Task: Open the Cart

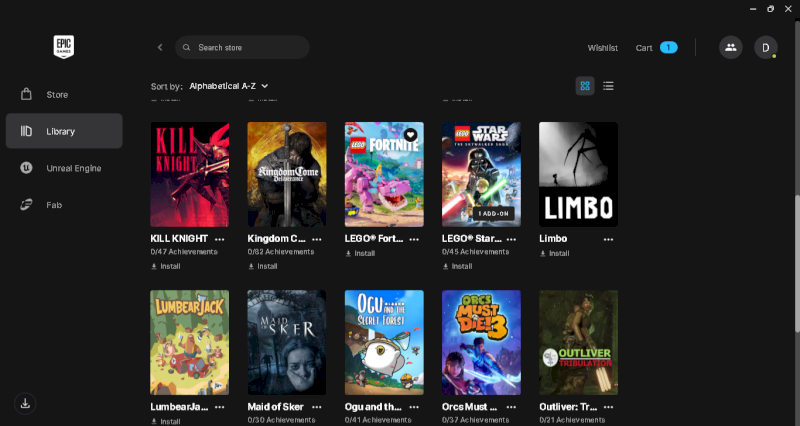Action: point(656,47)
